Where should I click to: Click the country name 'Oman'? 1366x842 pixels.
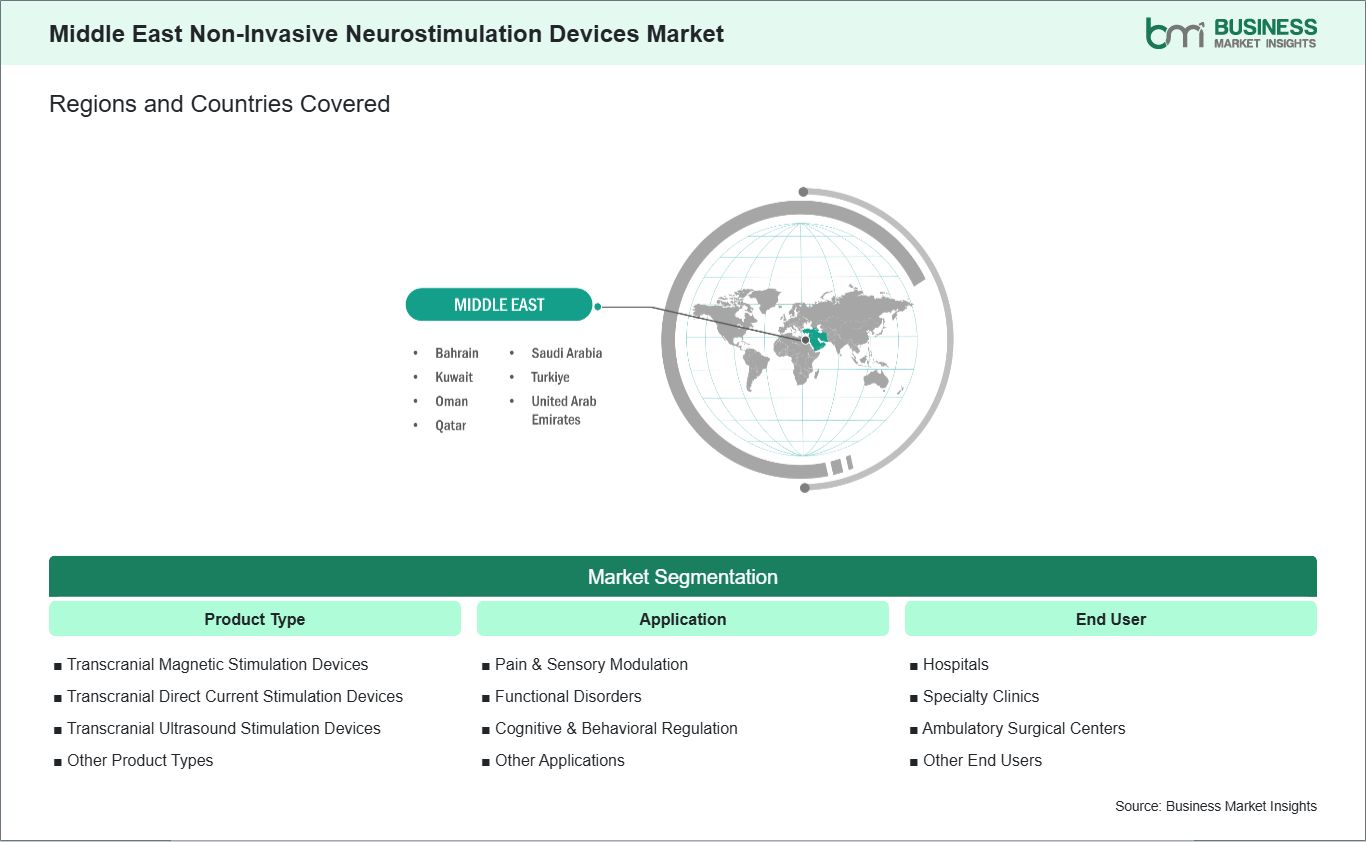pyautogui.click(x=451, y=401)
